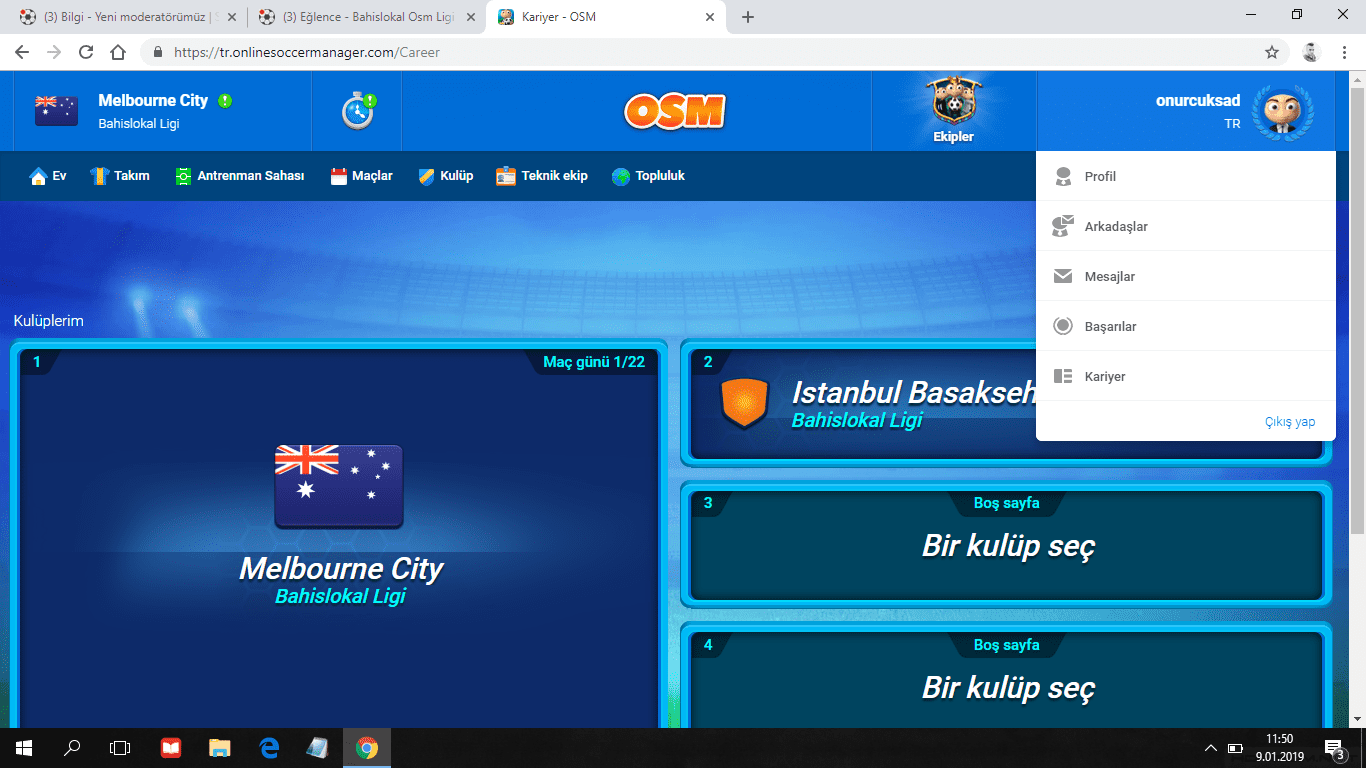Open the Kulüp menu

coord(446,176)
